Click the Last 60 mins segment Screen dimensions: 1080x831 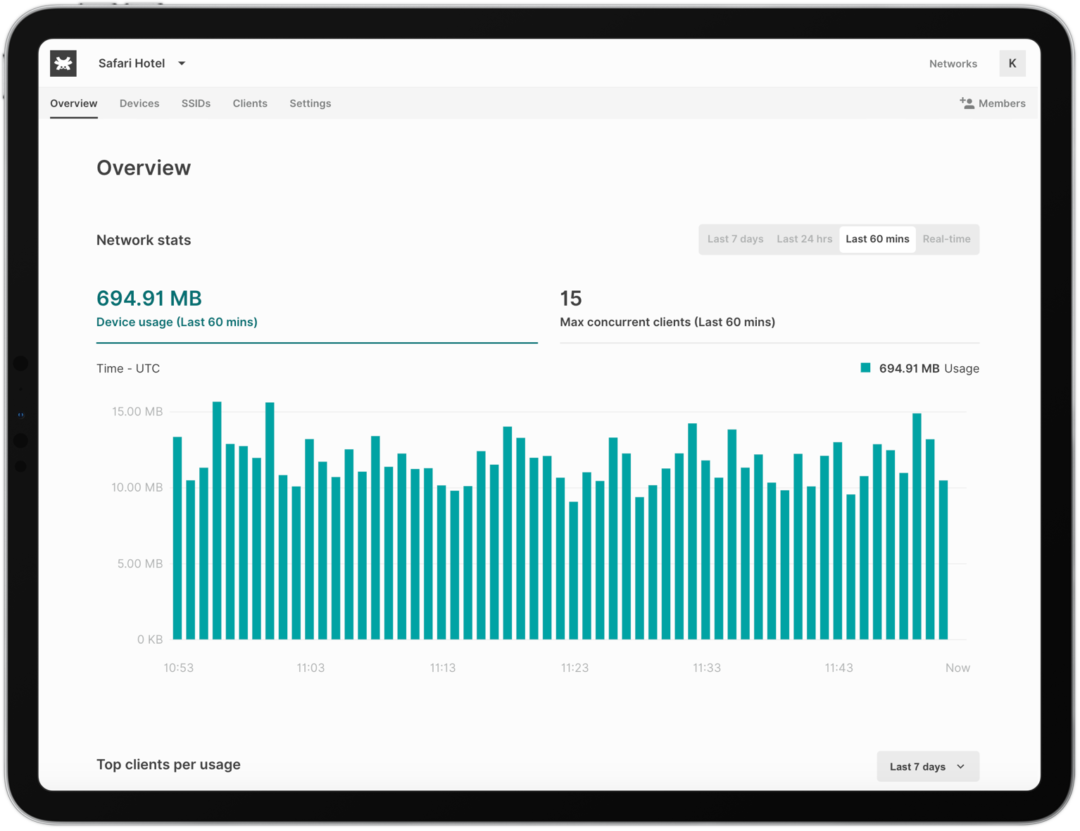point(877,239)
